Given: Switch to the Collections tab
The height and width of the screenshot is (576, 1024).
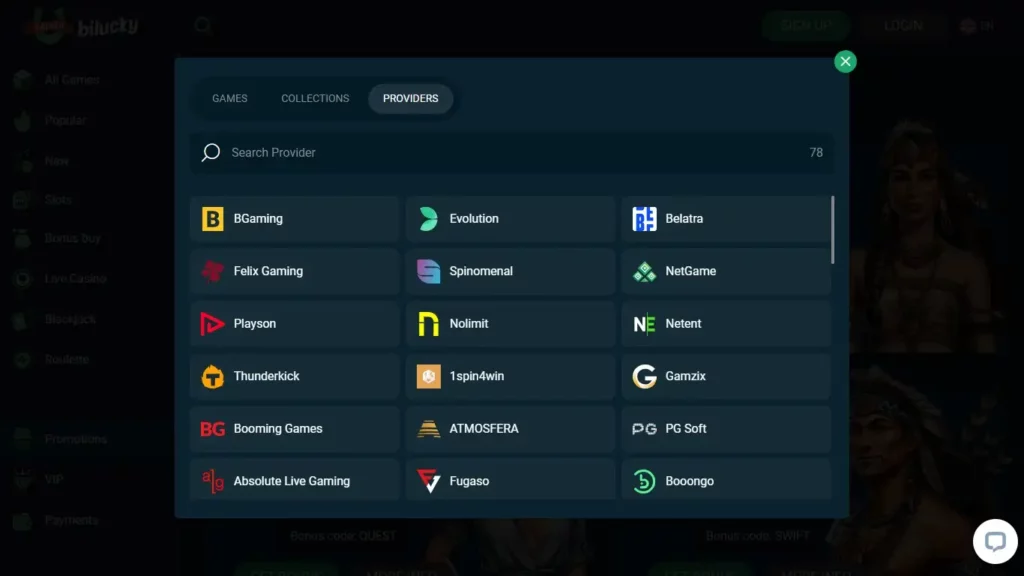Looking at the screenshot, I should [x=315, y=99].
